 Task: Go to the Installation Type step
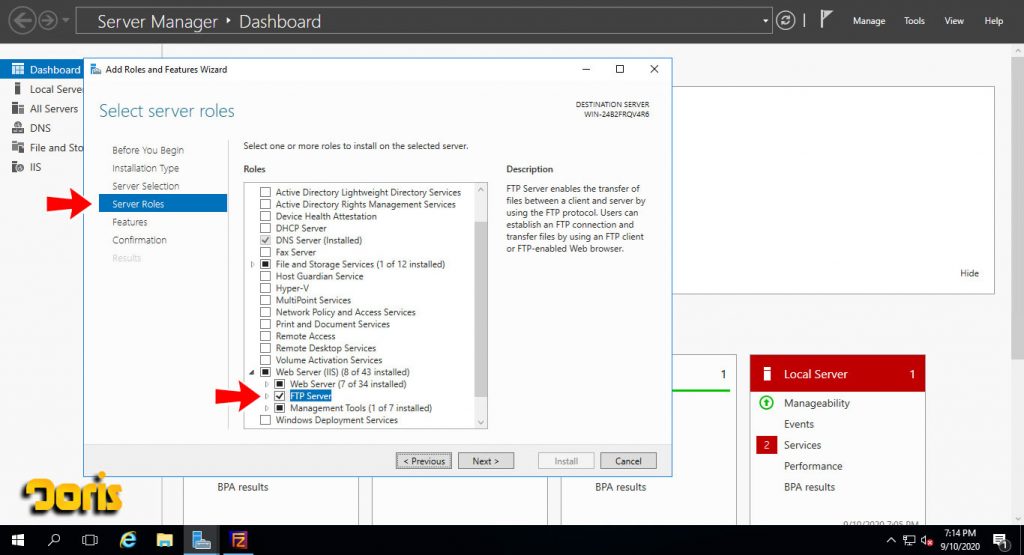coord(145,168)
